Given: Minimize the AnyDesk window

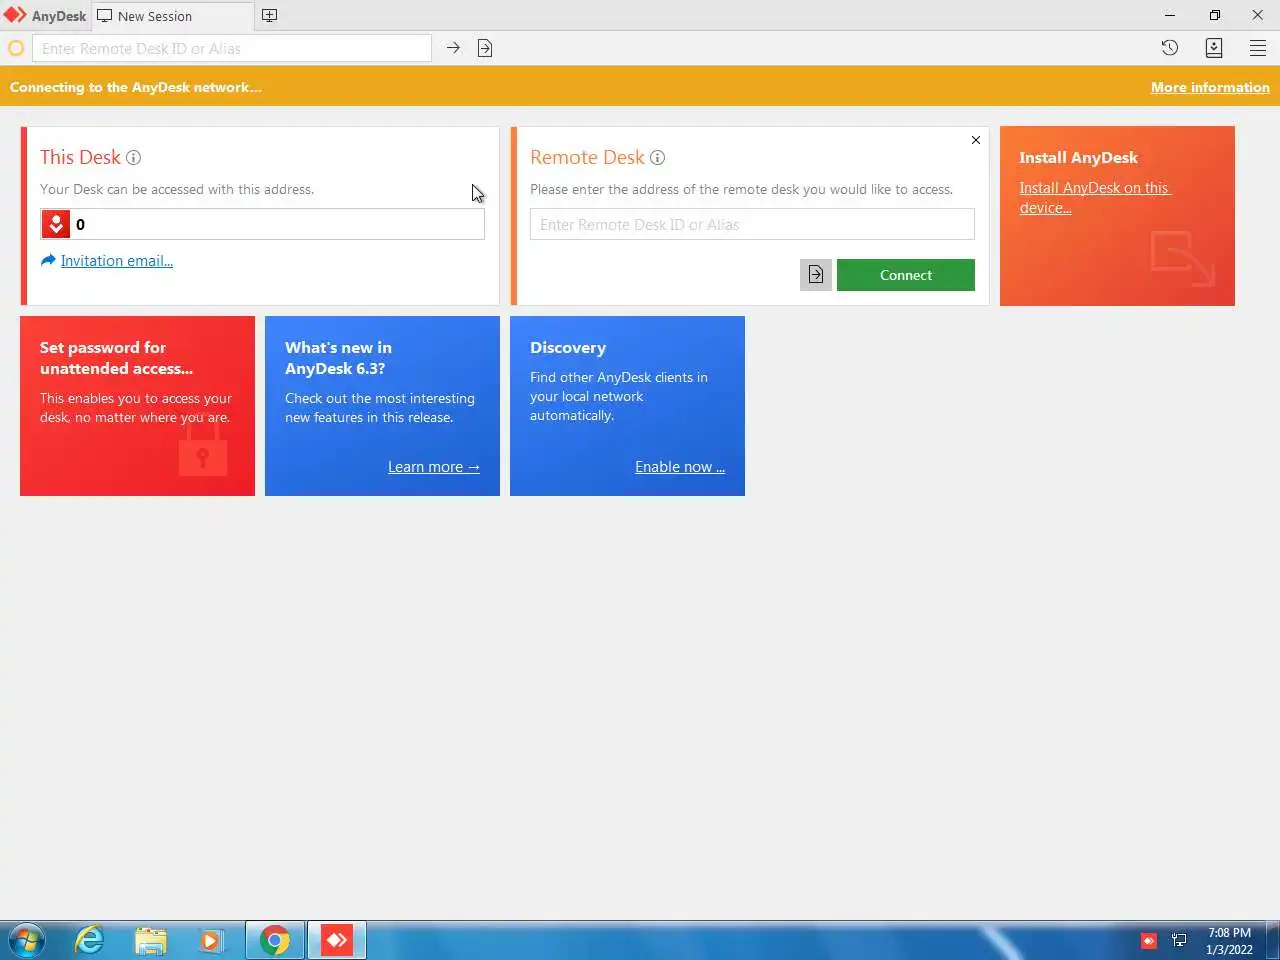Looking at the screenshot, I should pos(1170,15).
